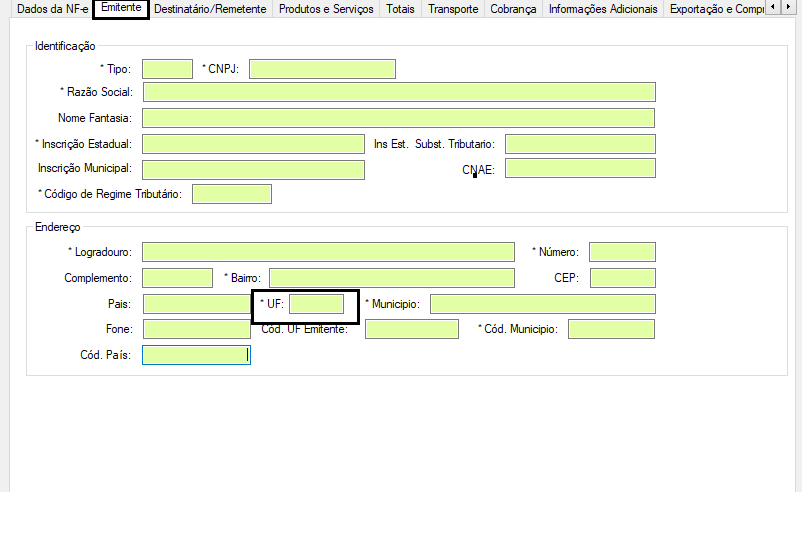Focus the Cód. UF Emitente field
Viewport: 802px width, 535px height.
pos(412,329)
